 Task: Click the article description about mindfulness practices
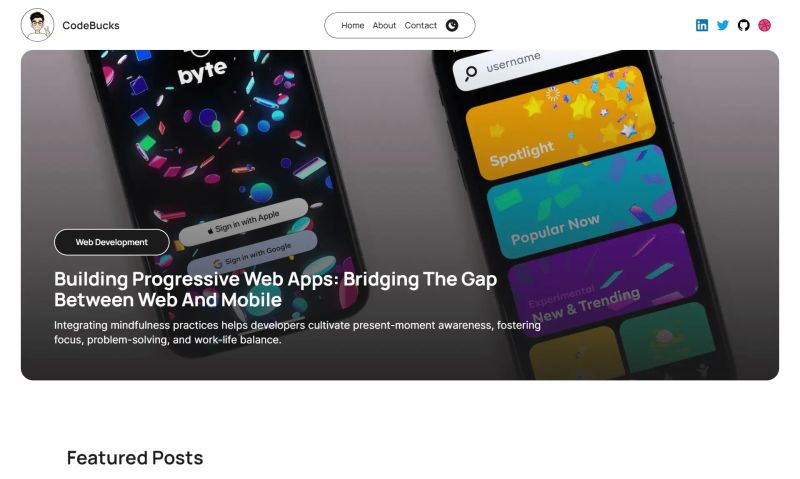297,333
